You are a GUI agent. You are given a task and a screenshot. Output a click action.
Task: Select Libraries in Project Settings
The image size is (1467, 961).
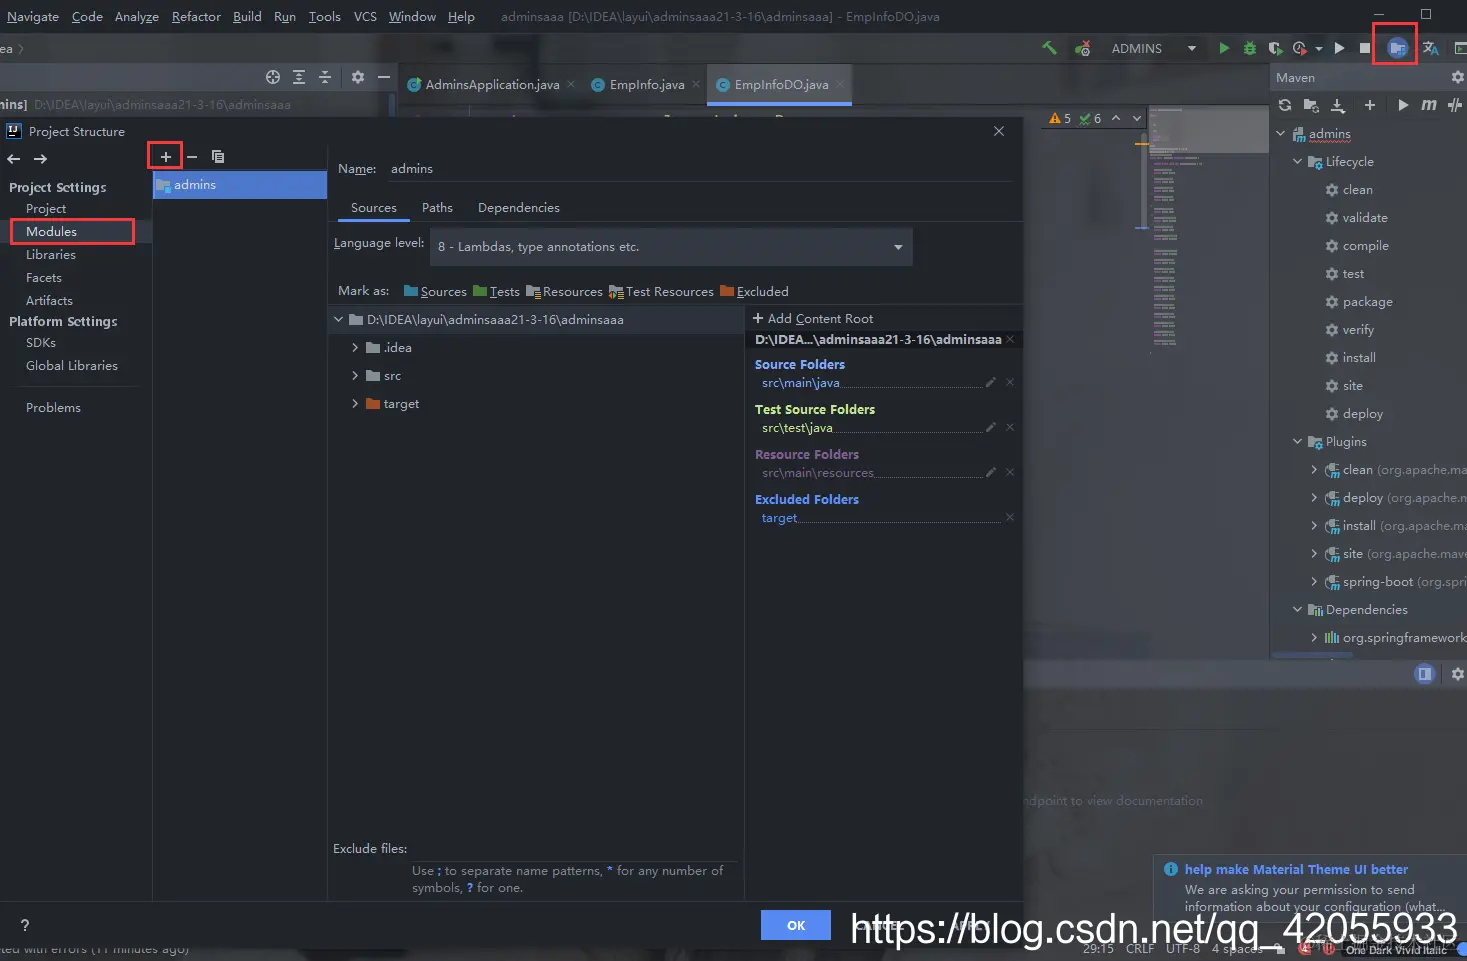pyautogui.click(x=51, y=255)
